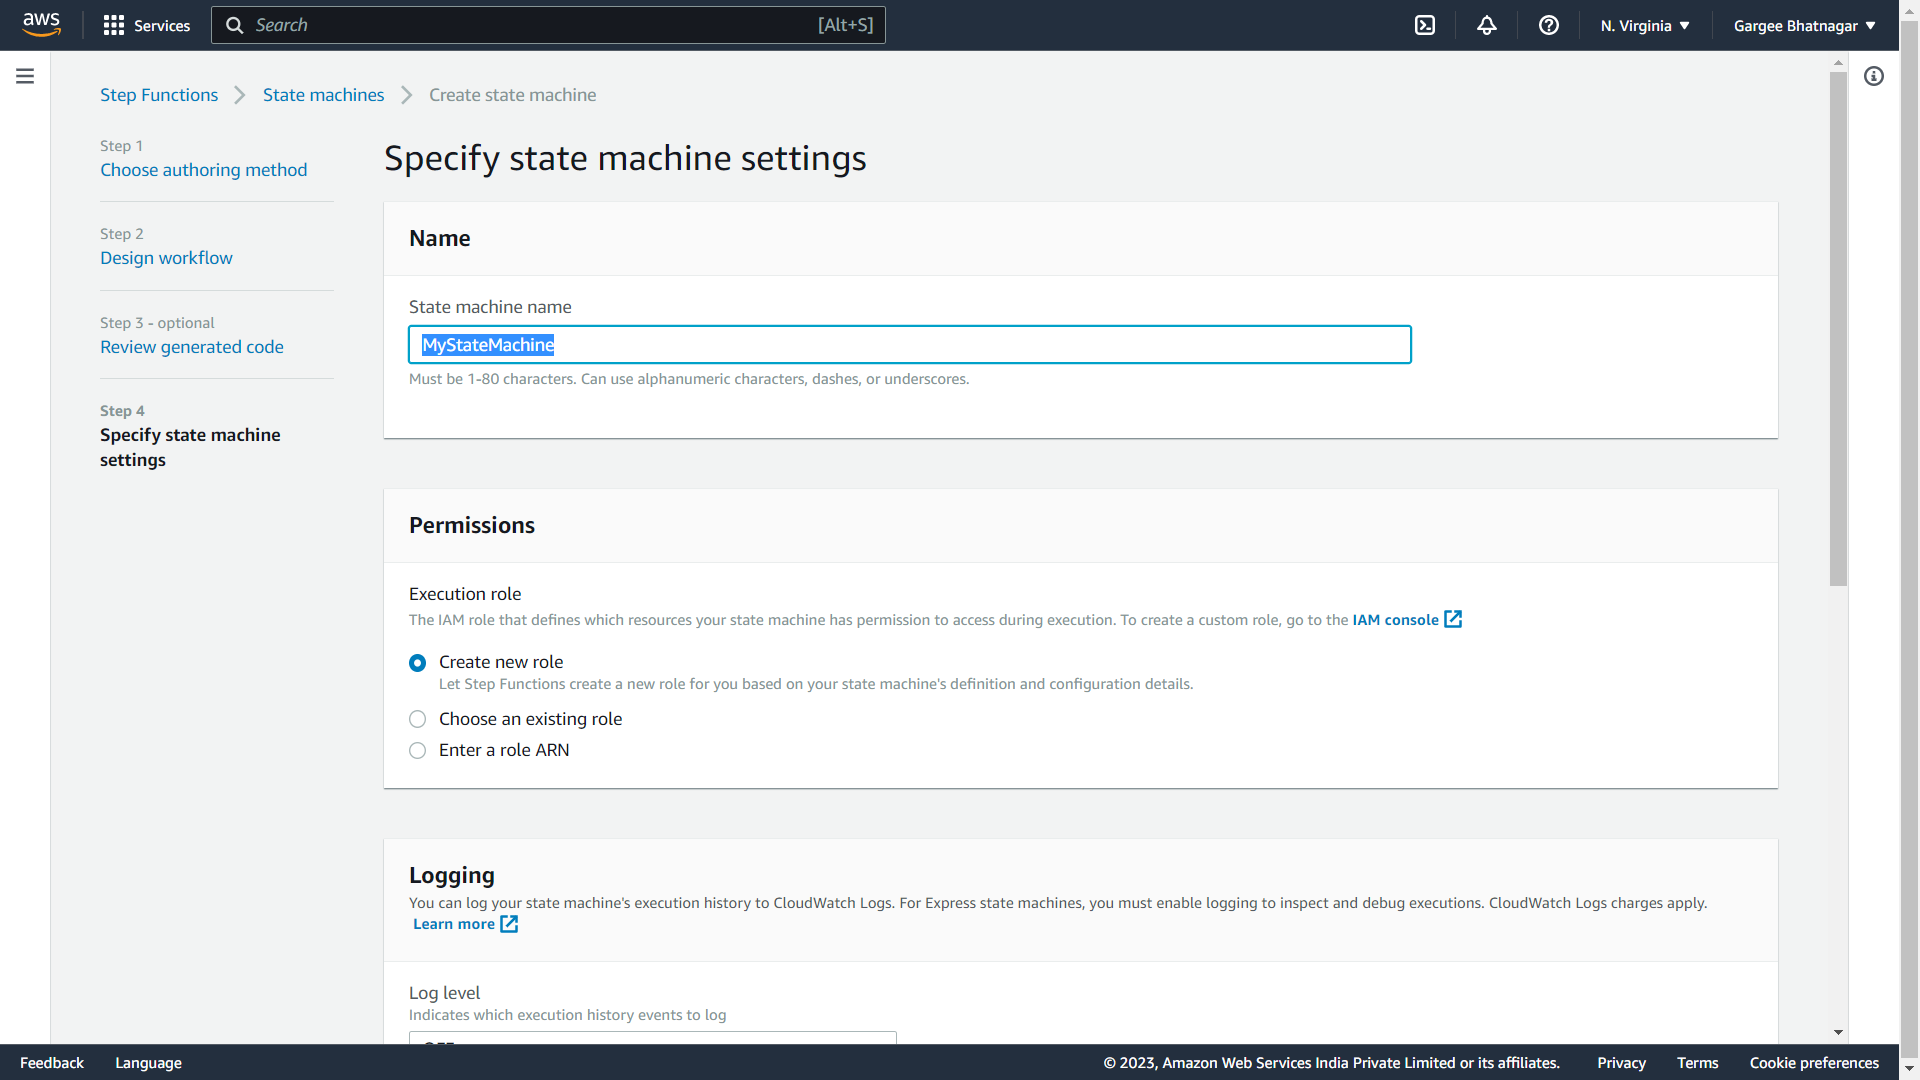Screen dimensions: 1920x1080
Task: Select Enter a role ARN option
Action: tap(418, 750)
